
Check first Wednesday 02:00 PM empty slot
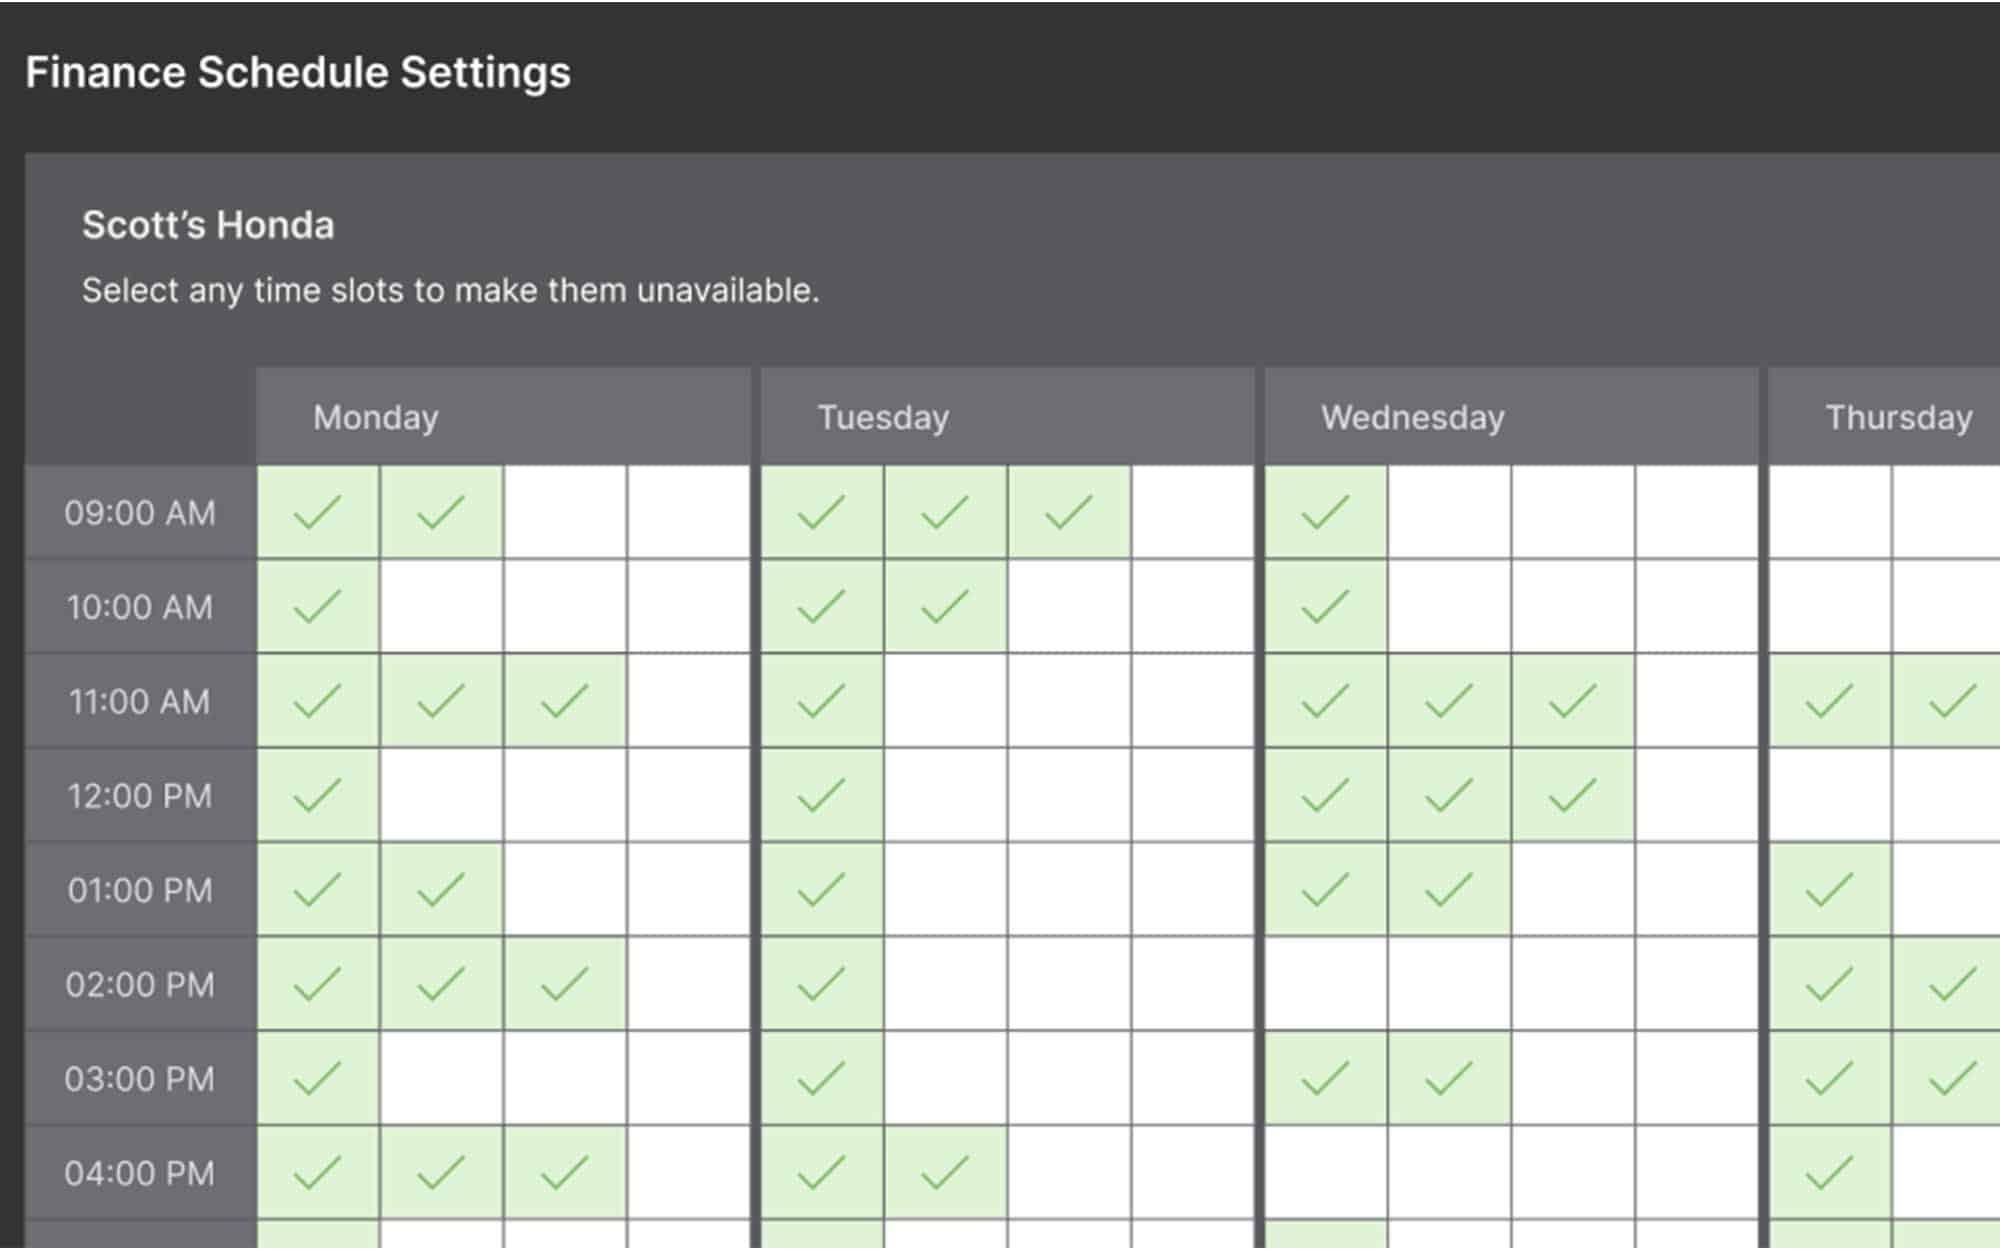click(1326, 984)
